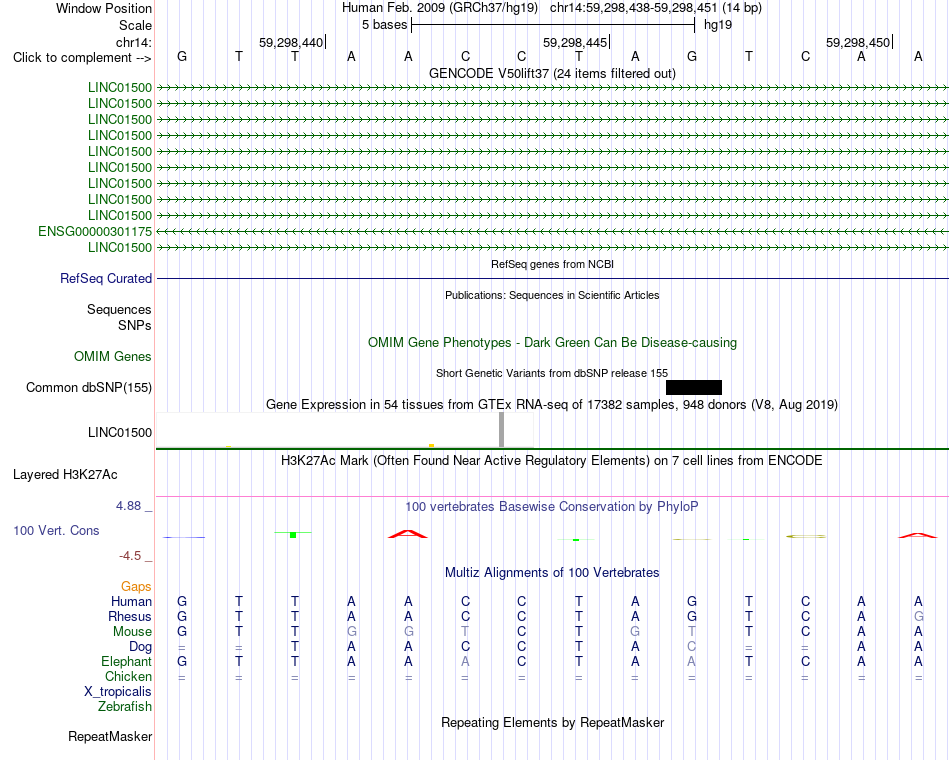950x760 pixels.
Task: Click the gray GTEx expression bar for LINC01500
Action: coord(501,430)
